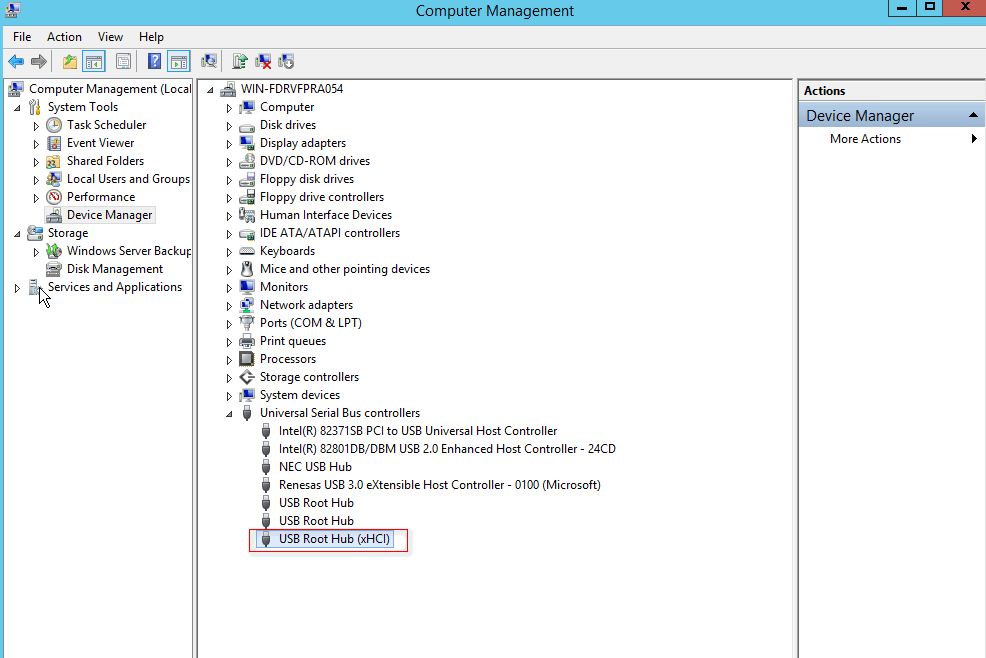986x658 pixels.
Task: Click the Processors chip icon
Action: pos(247,359)
